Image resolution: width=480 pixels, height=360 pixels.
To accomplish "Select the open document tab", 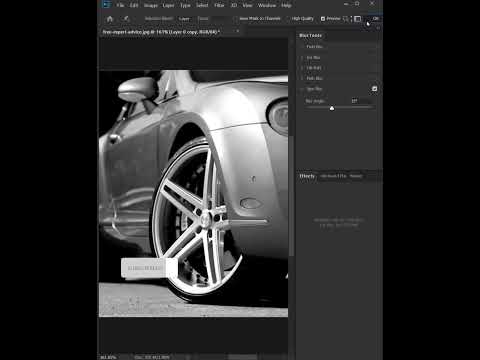I will (x=160, y=32).
